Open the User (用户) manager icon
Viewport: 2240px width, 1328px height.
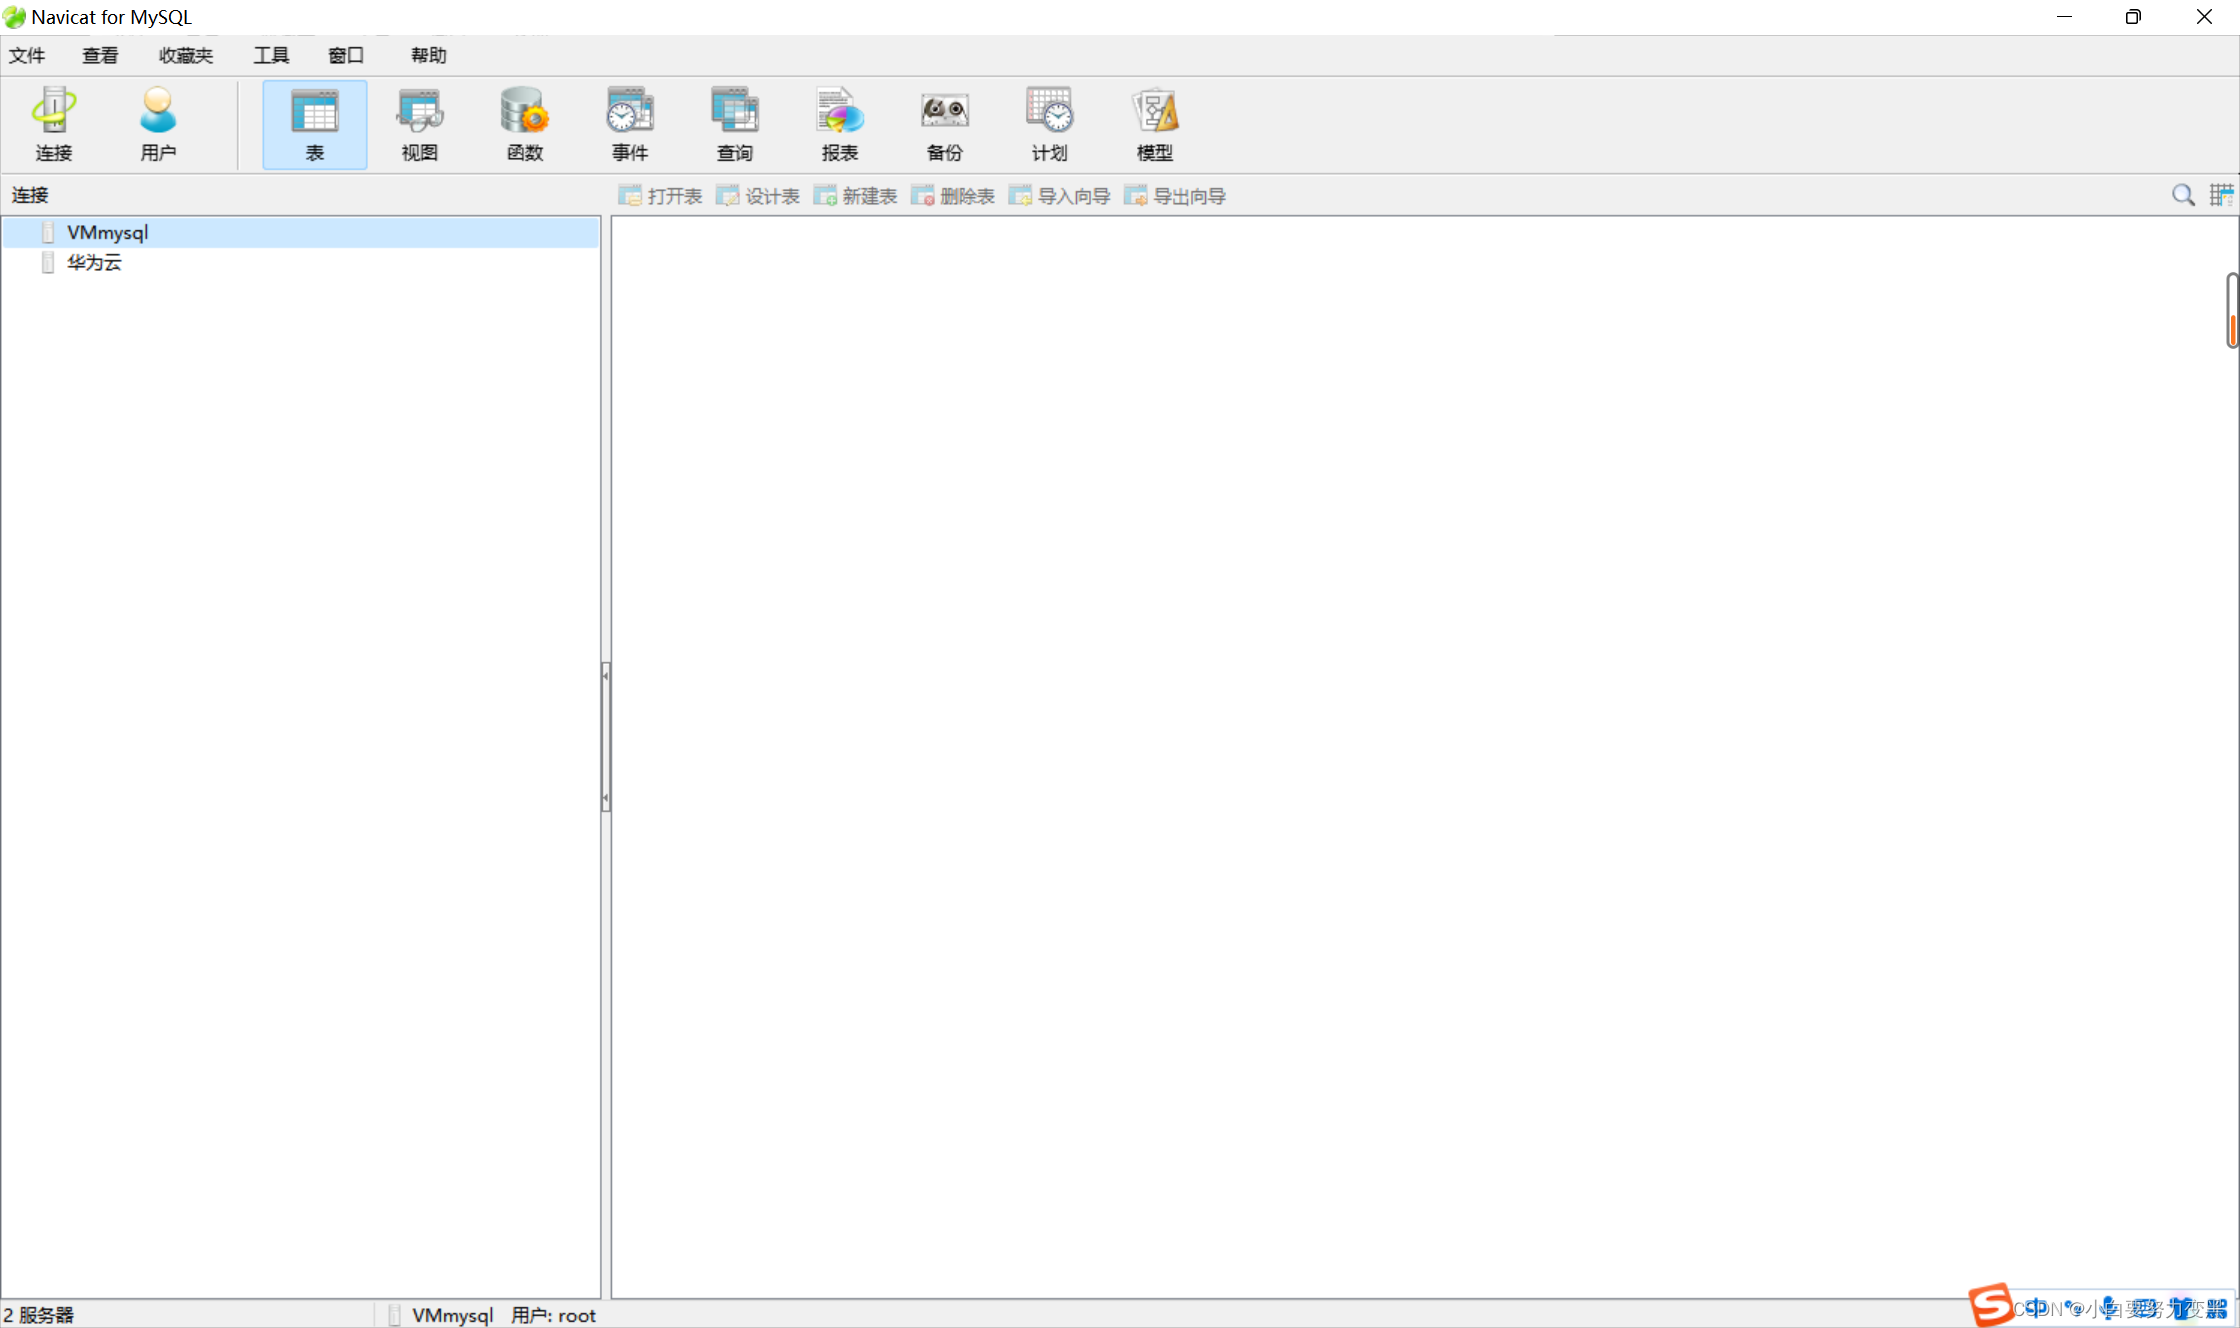[x=158, y=123]
